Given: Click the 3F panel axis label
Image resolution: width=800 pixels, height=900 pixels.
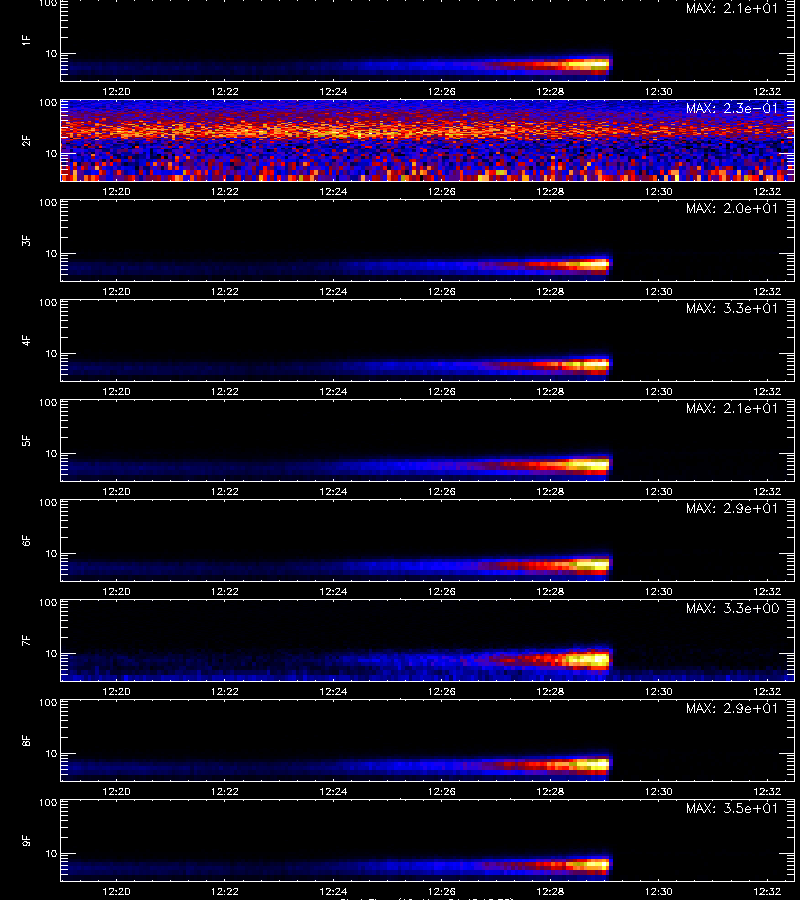Looking at the screenshot, I should coord(26,240).
